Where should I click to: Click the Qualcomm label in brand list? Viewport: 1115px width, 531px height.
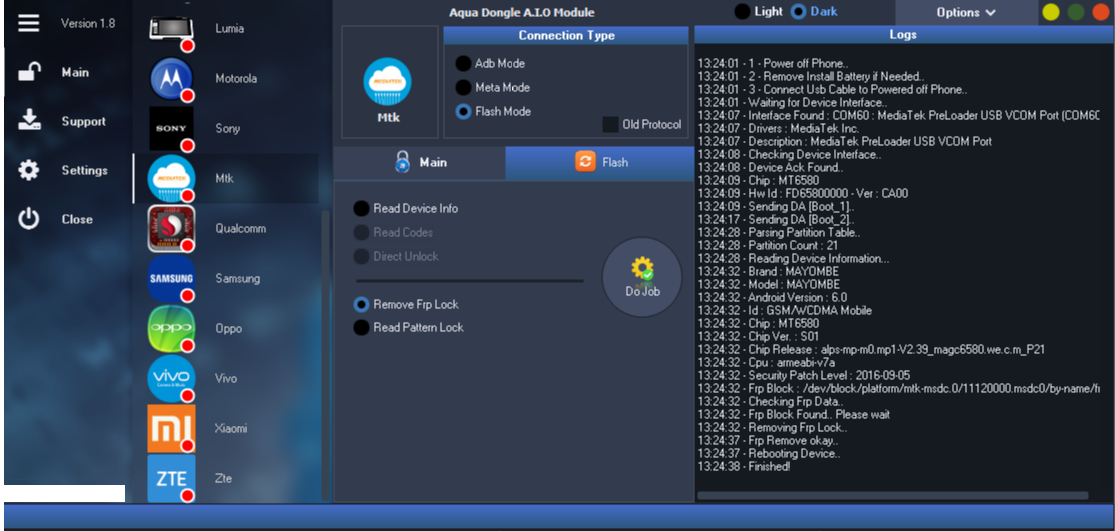(x=238, y=228)
